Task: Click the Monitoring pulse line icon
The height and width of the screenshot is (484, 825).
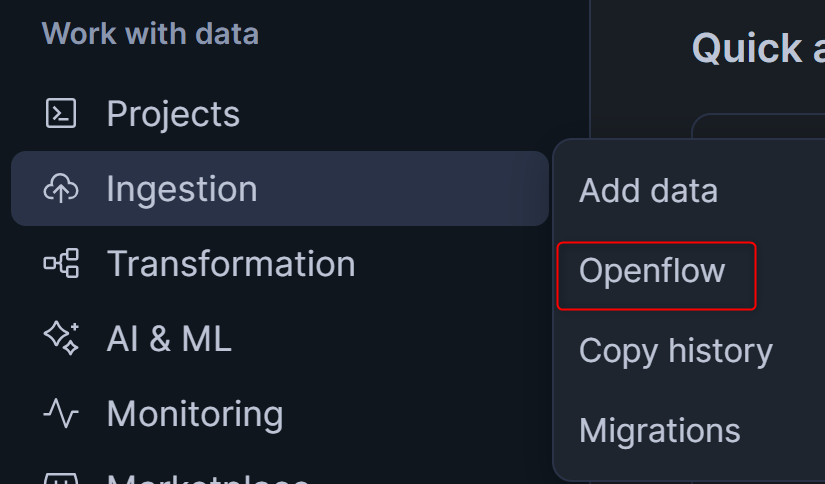Action: click(x=61, y=414)
